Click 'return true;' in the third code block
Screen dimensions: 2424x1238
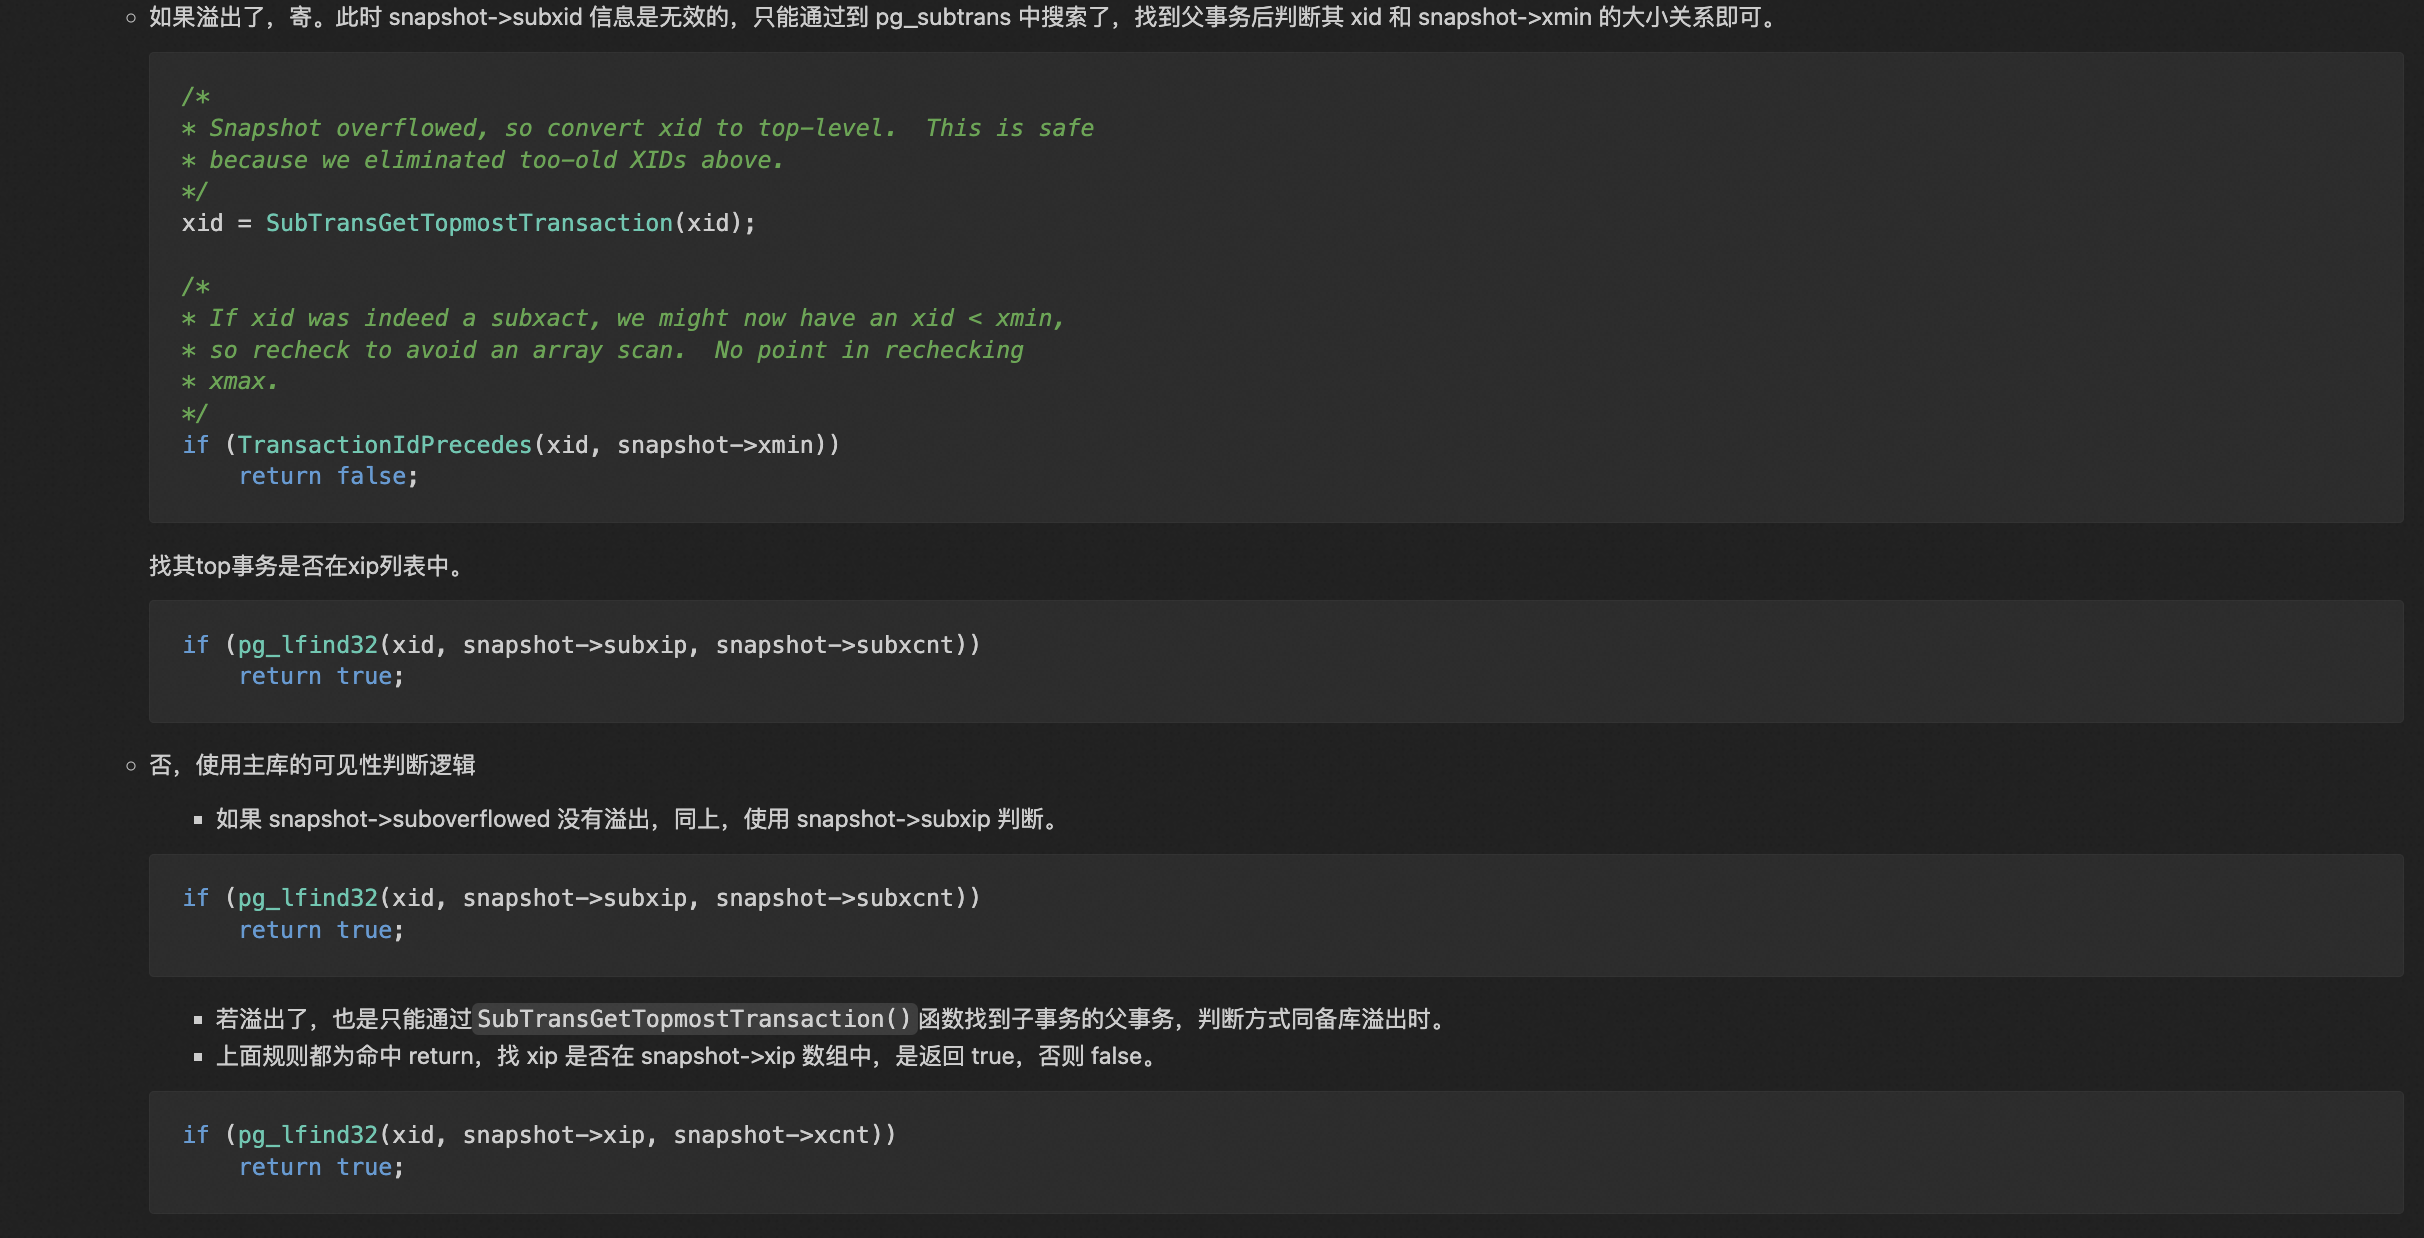(320, 930)
